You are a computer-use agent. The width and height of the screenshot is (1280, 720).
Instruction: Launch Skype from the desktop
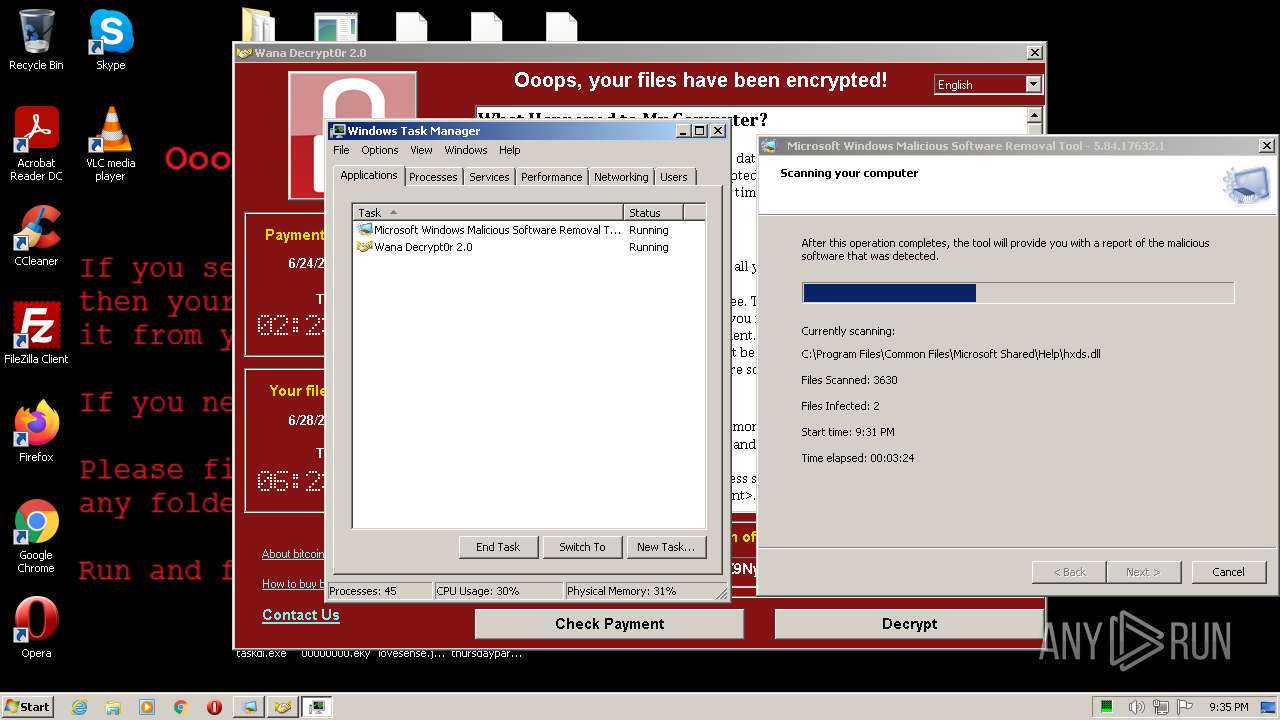(x=110, y=40)
